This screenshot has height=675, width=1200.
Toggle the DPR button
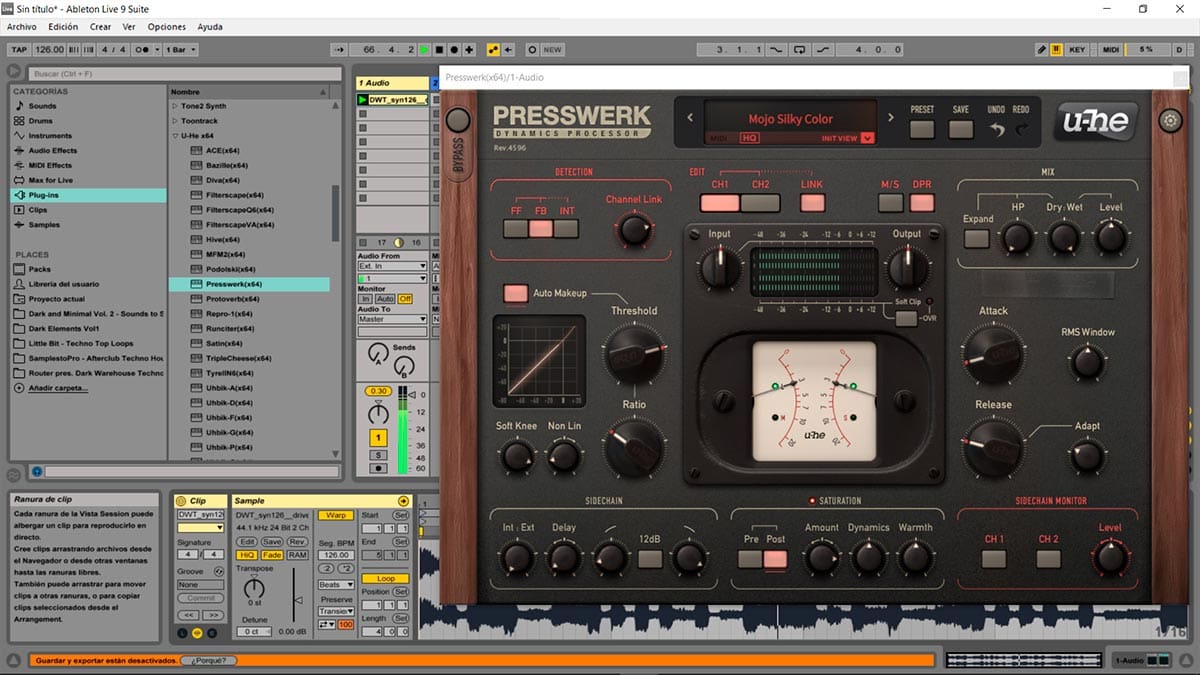(922, 203)
